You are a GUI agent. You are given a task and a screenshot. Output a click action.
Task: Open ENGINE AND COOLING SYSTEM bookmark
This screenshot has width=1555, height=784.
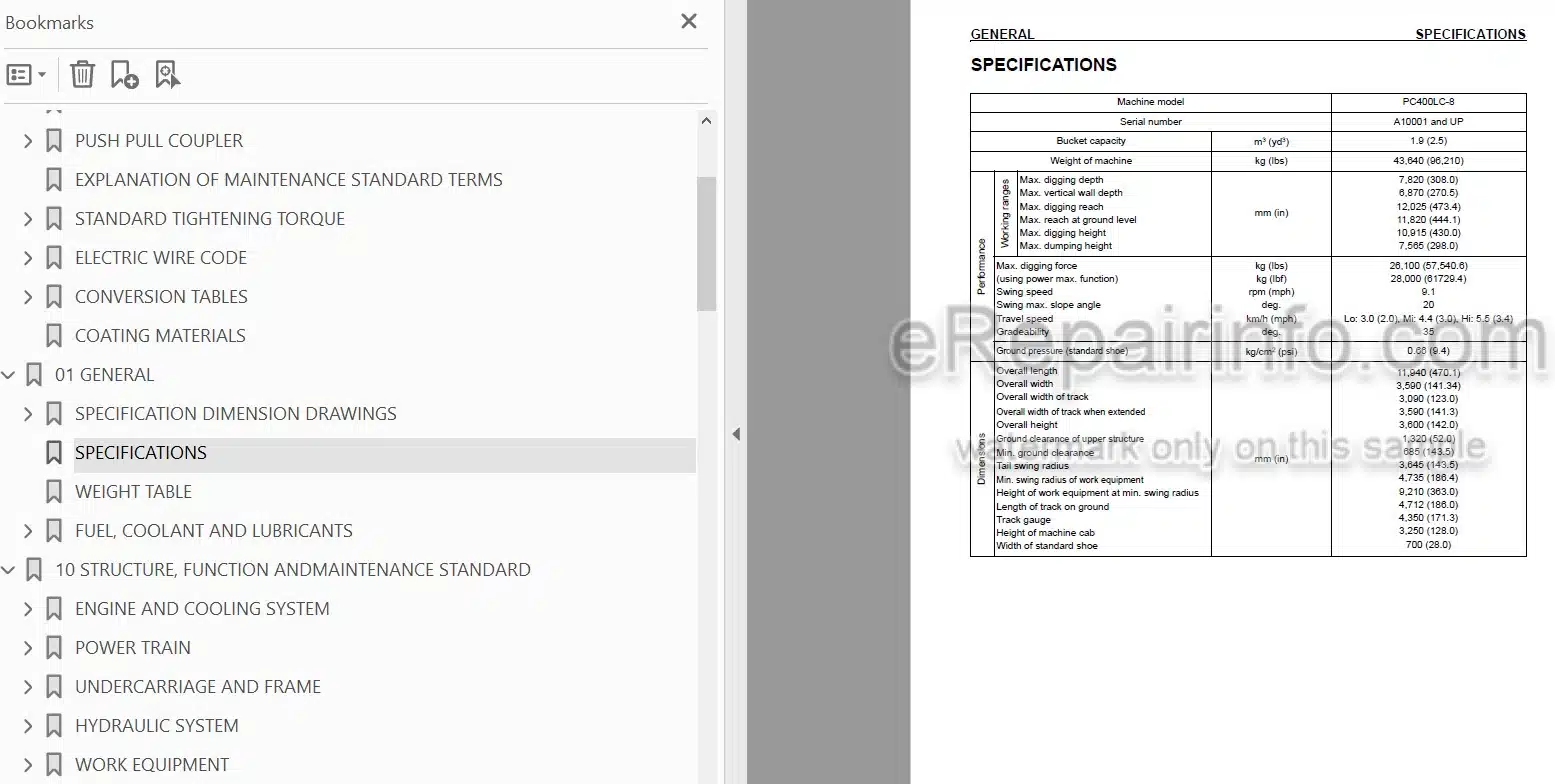click(202, 609)
